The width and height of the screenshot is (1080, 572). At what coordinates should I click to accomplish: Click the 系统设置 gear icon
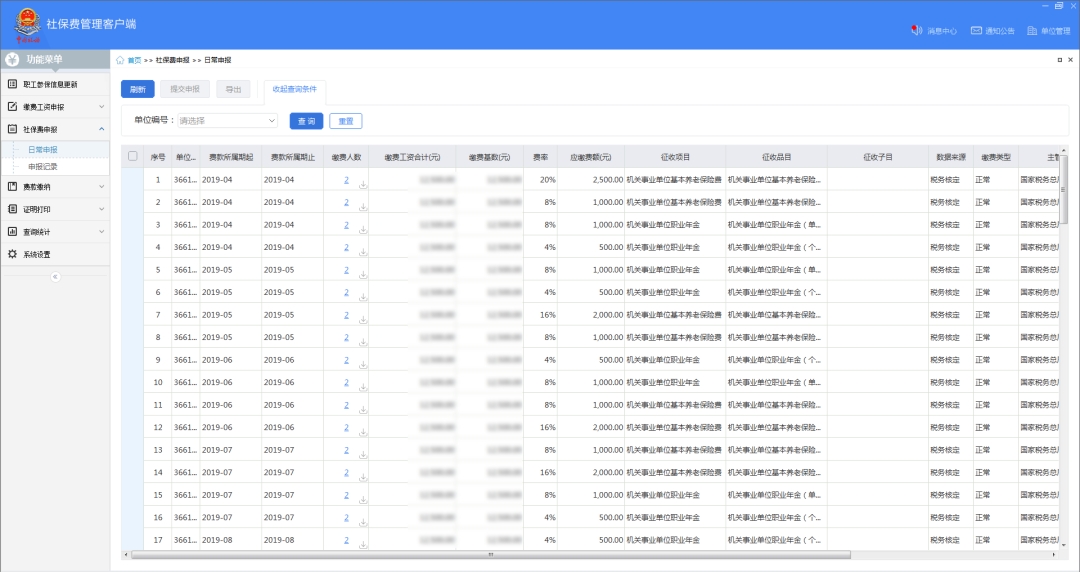pyautogui.click(x=12, y=254)
